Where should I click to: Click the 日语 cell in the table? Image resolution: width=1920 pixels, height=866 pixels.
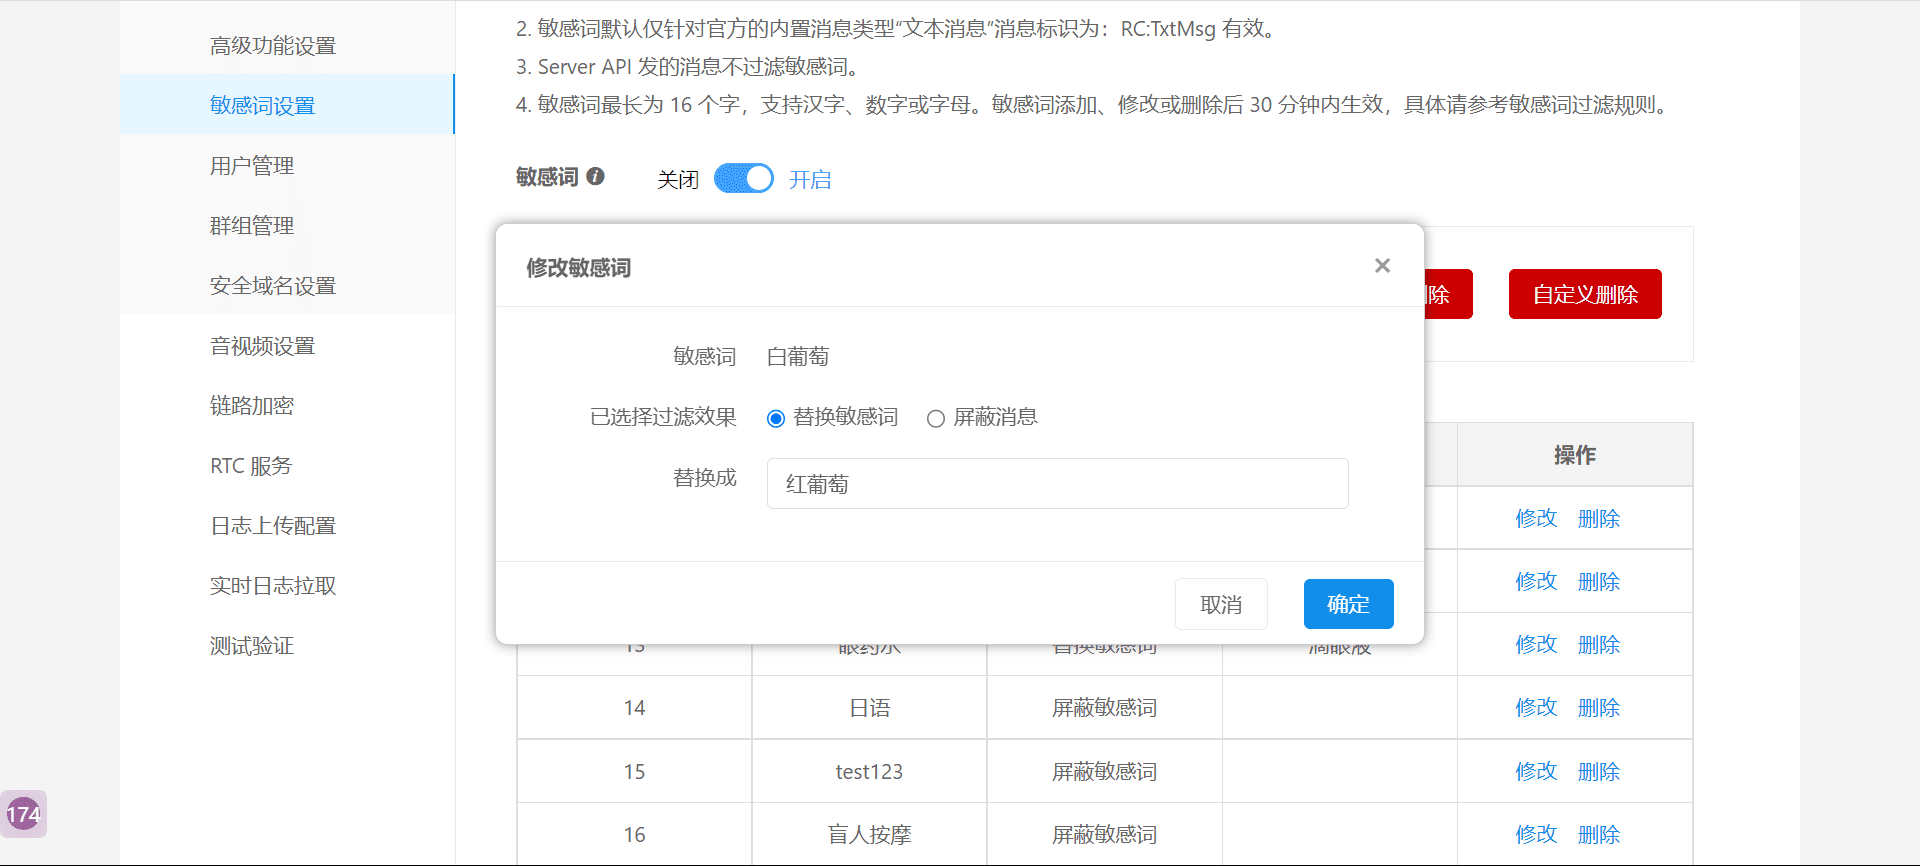(869, 708)
